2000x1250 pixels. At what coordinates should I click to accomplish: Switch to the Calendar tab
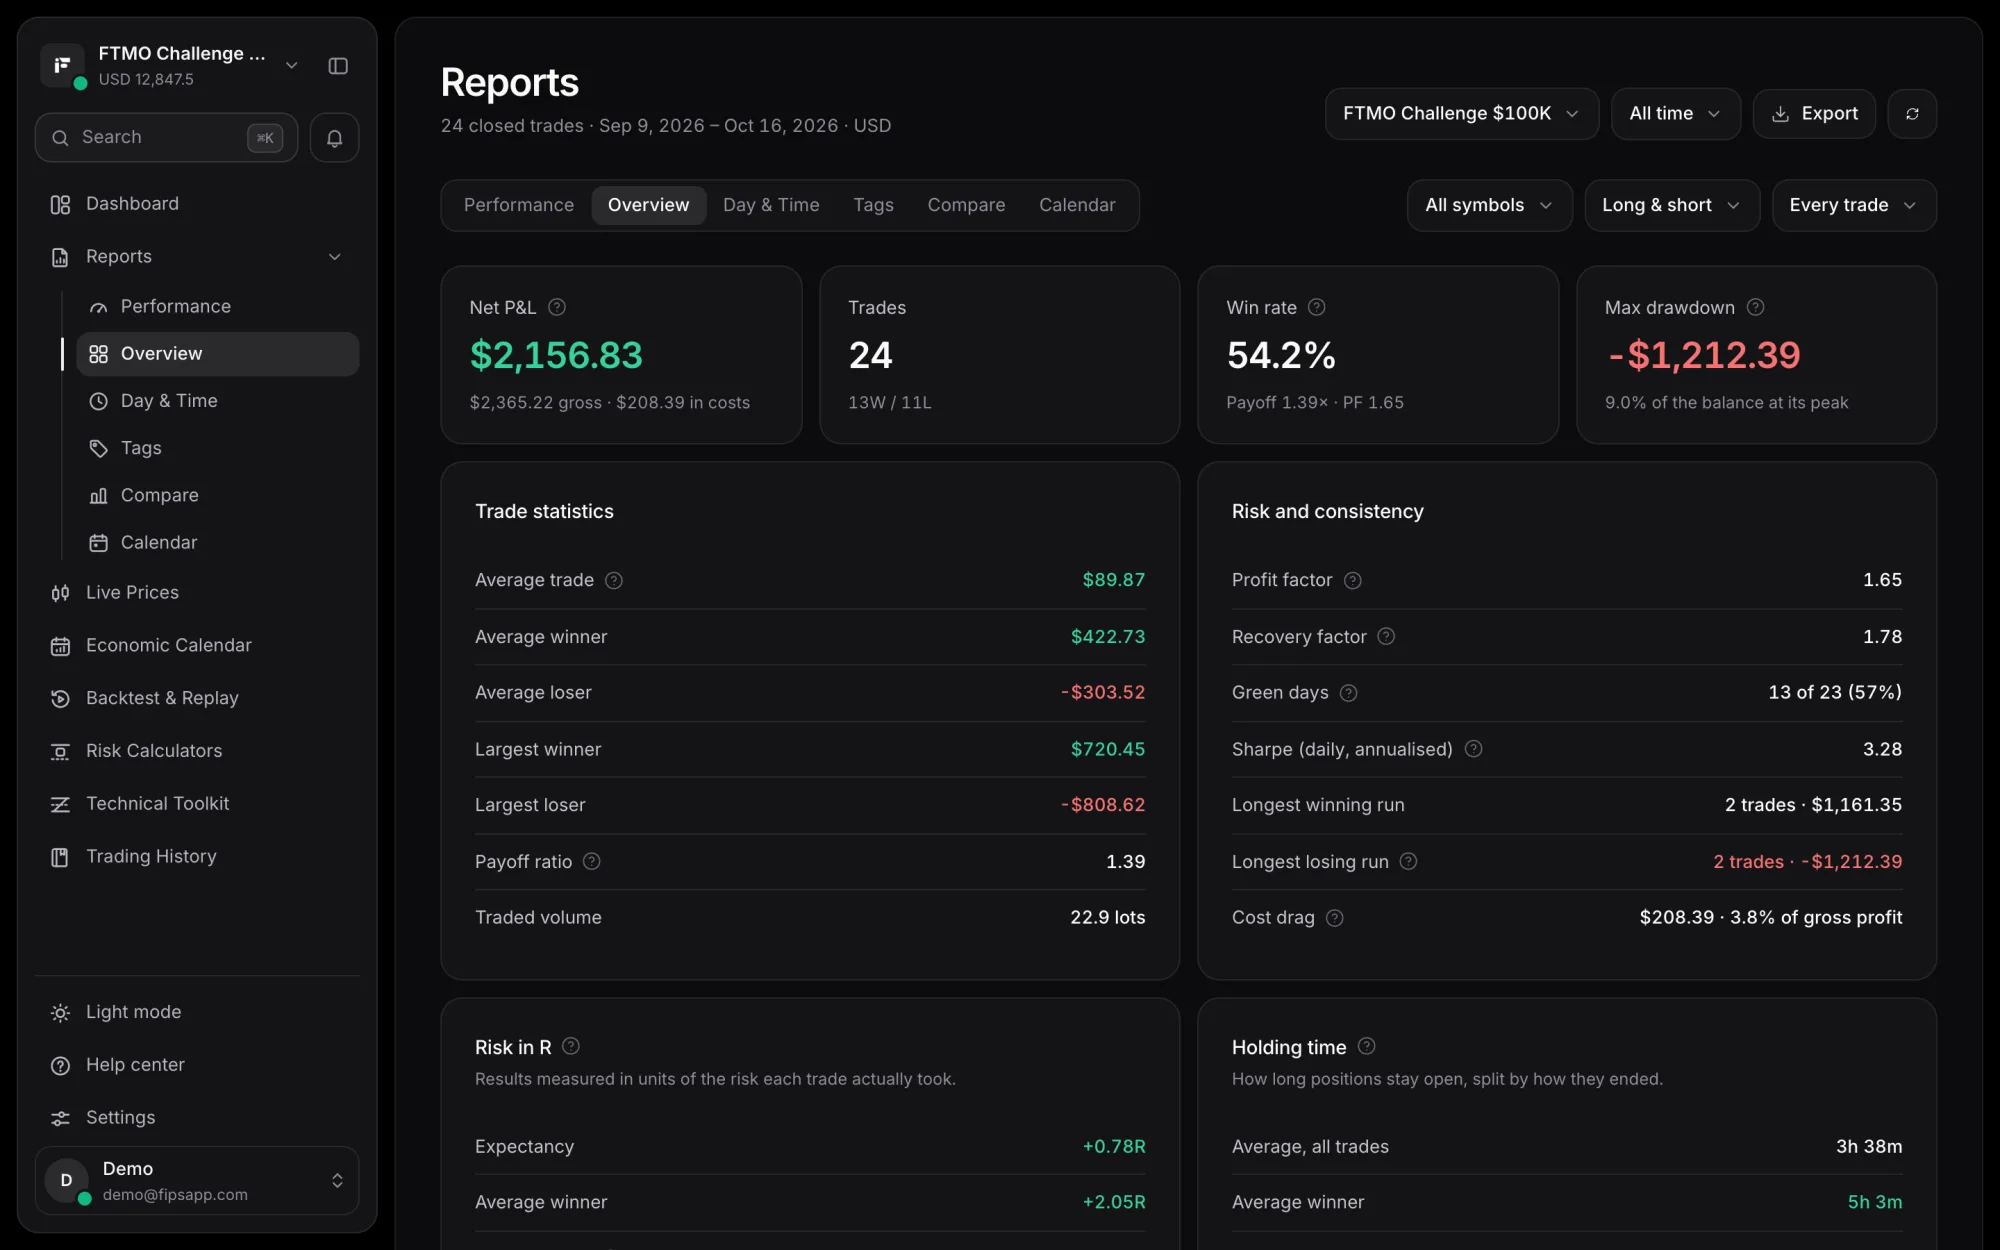point(1077,205)
